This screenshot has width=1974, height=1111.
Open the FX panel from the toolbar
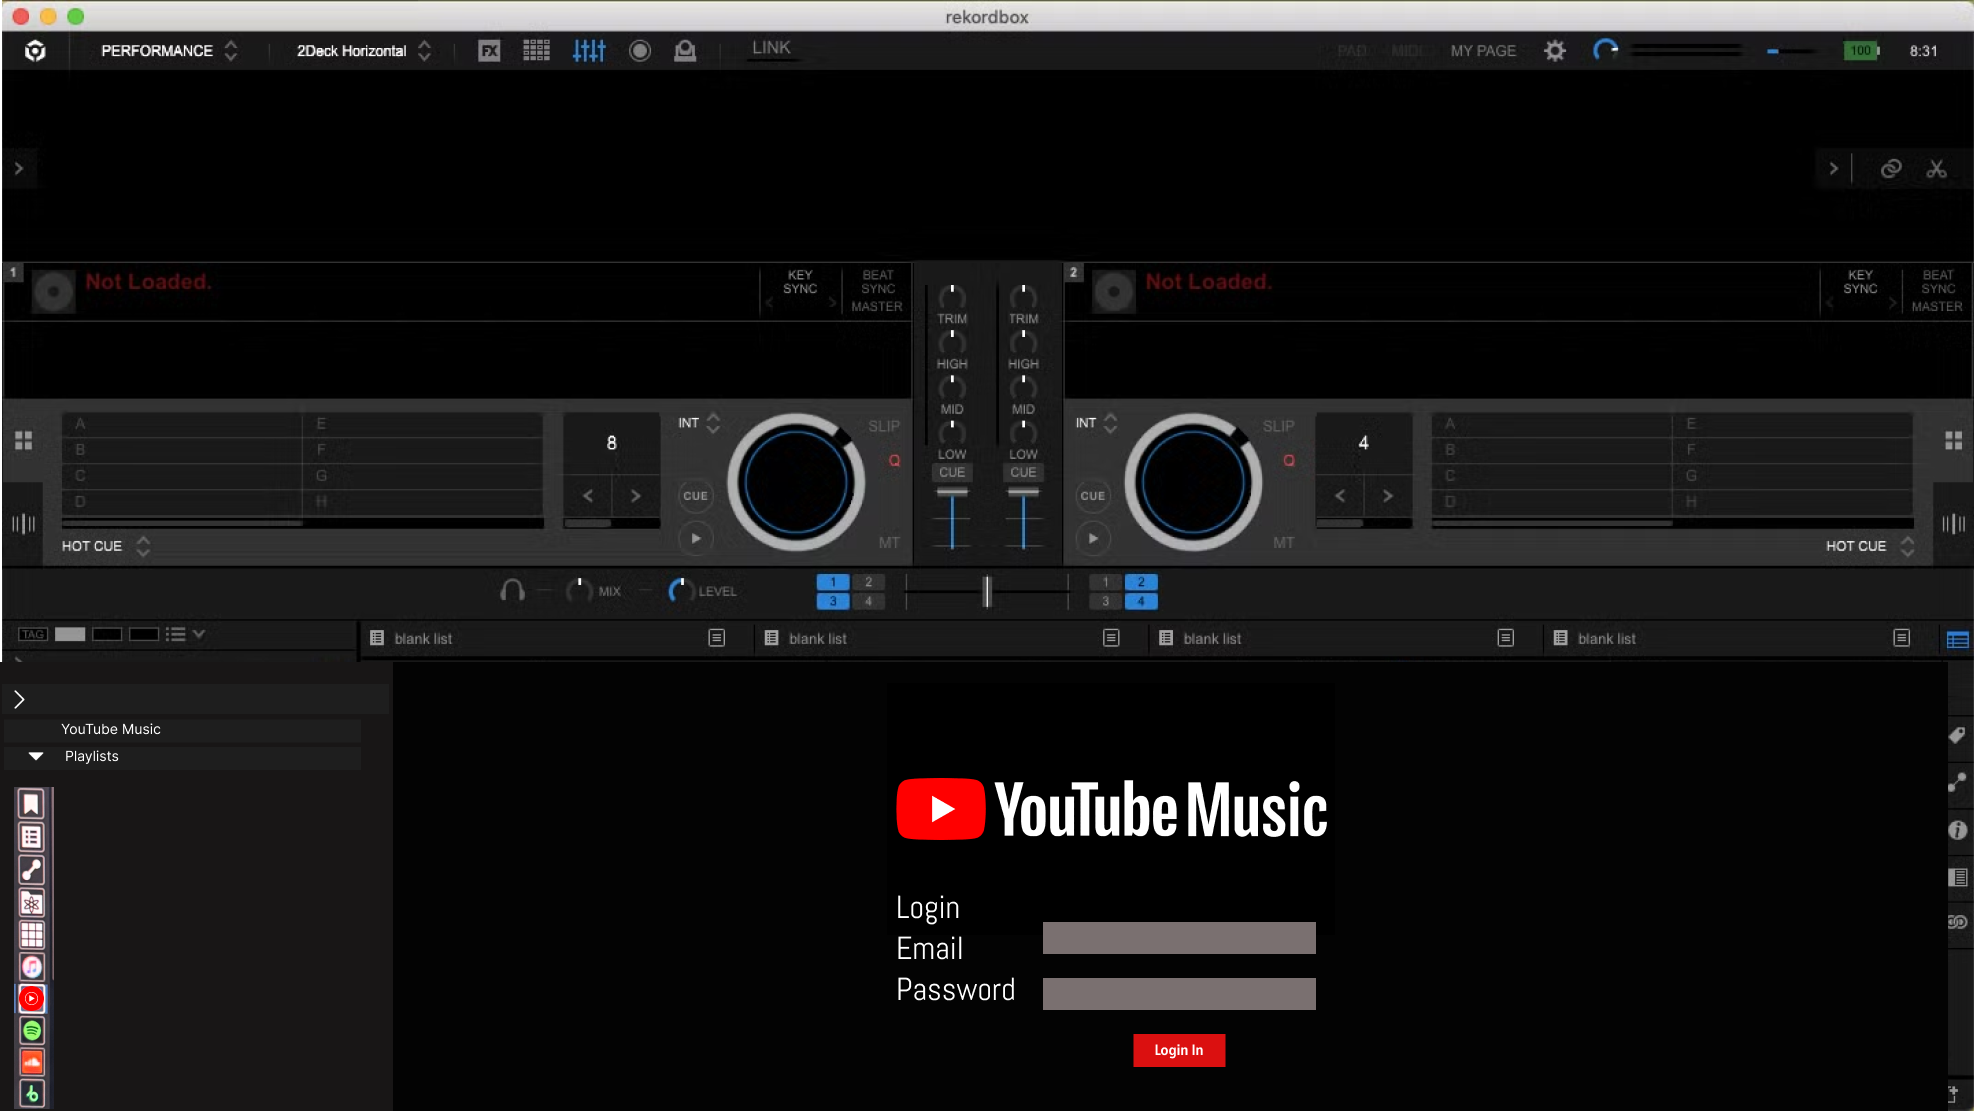pos(489,50)
